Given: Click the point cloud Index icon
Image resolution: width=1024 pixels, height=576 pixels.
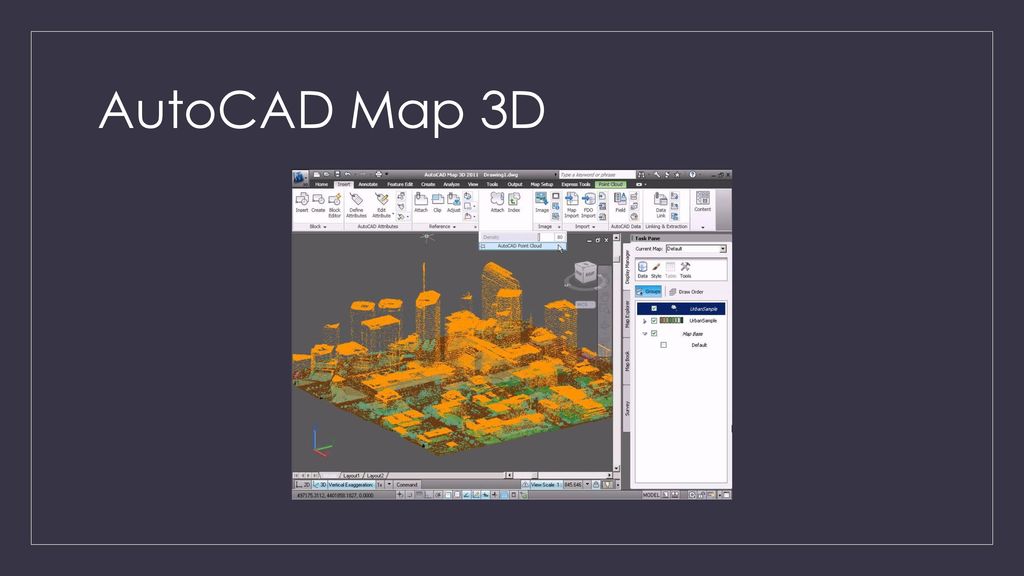Looking at the screenshot, I should pos(515,202).
